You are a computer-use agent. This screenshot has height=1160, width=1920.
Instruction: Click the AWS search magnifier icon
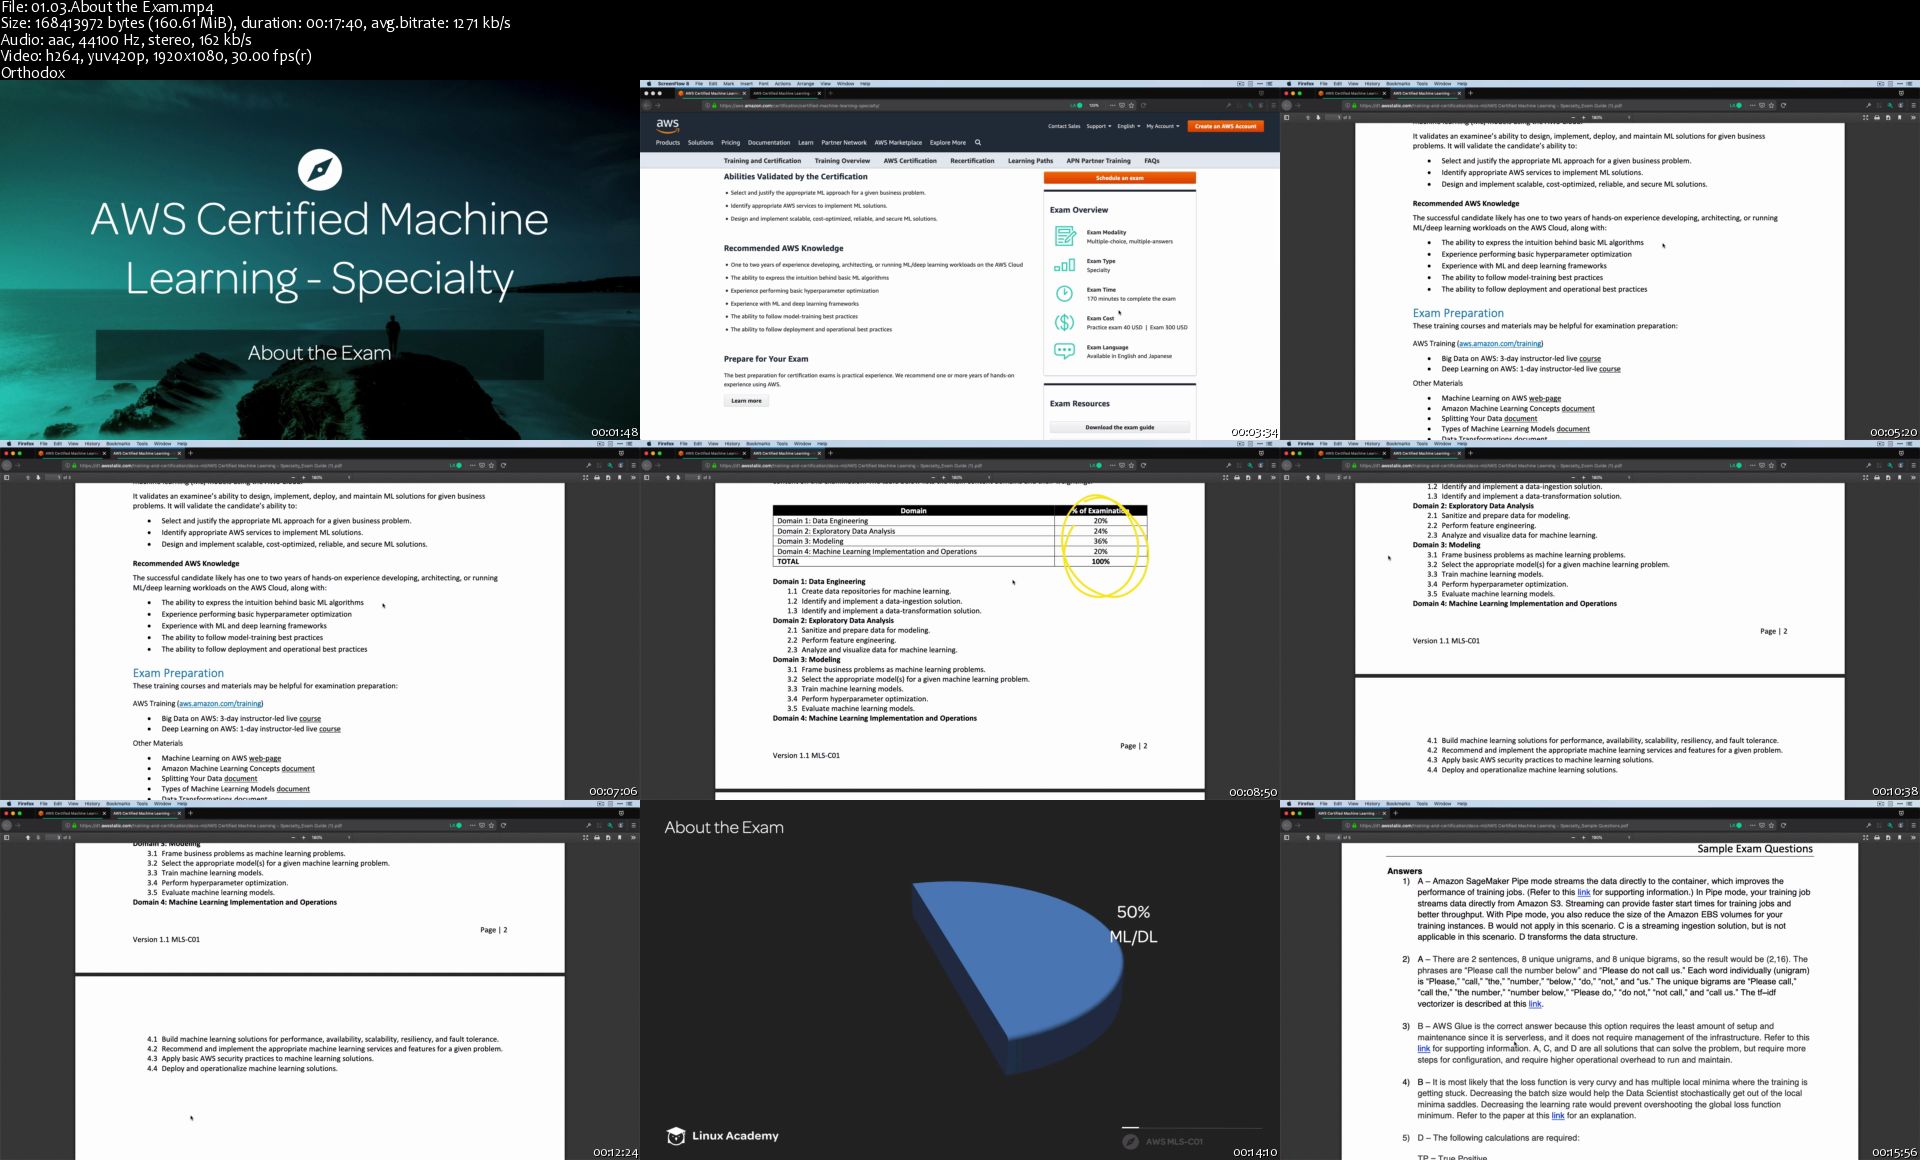(x=978, y=142)
